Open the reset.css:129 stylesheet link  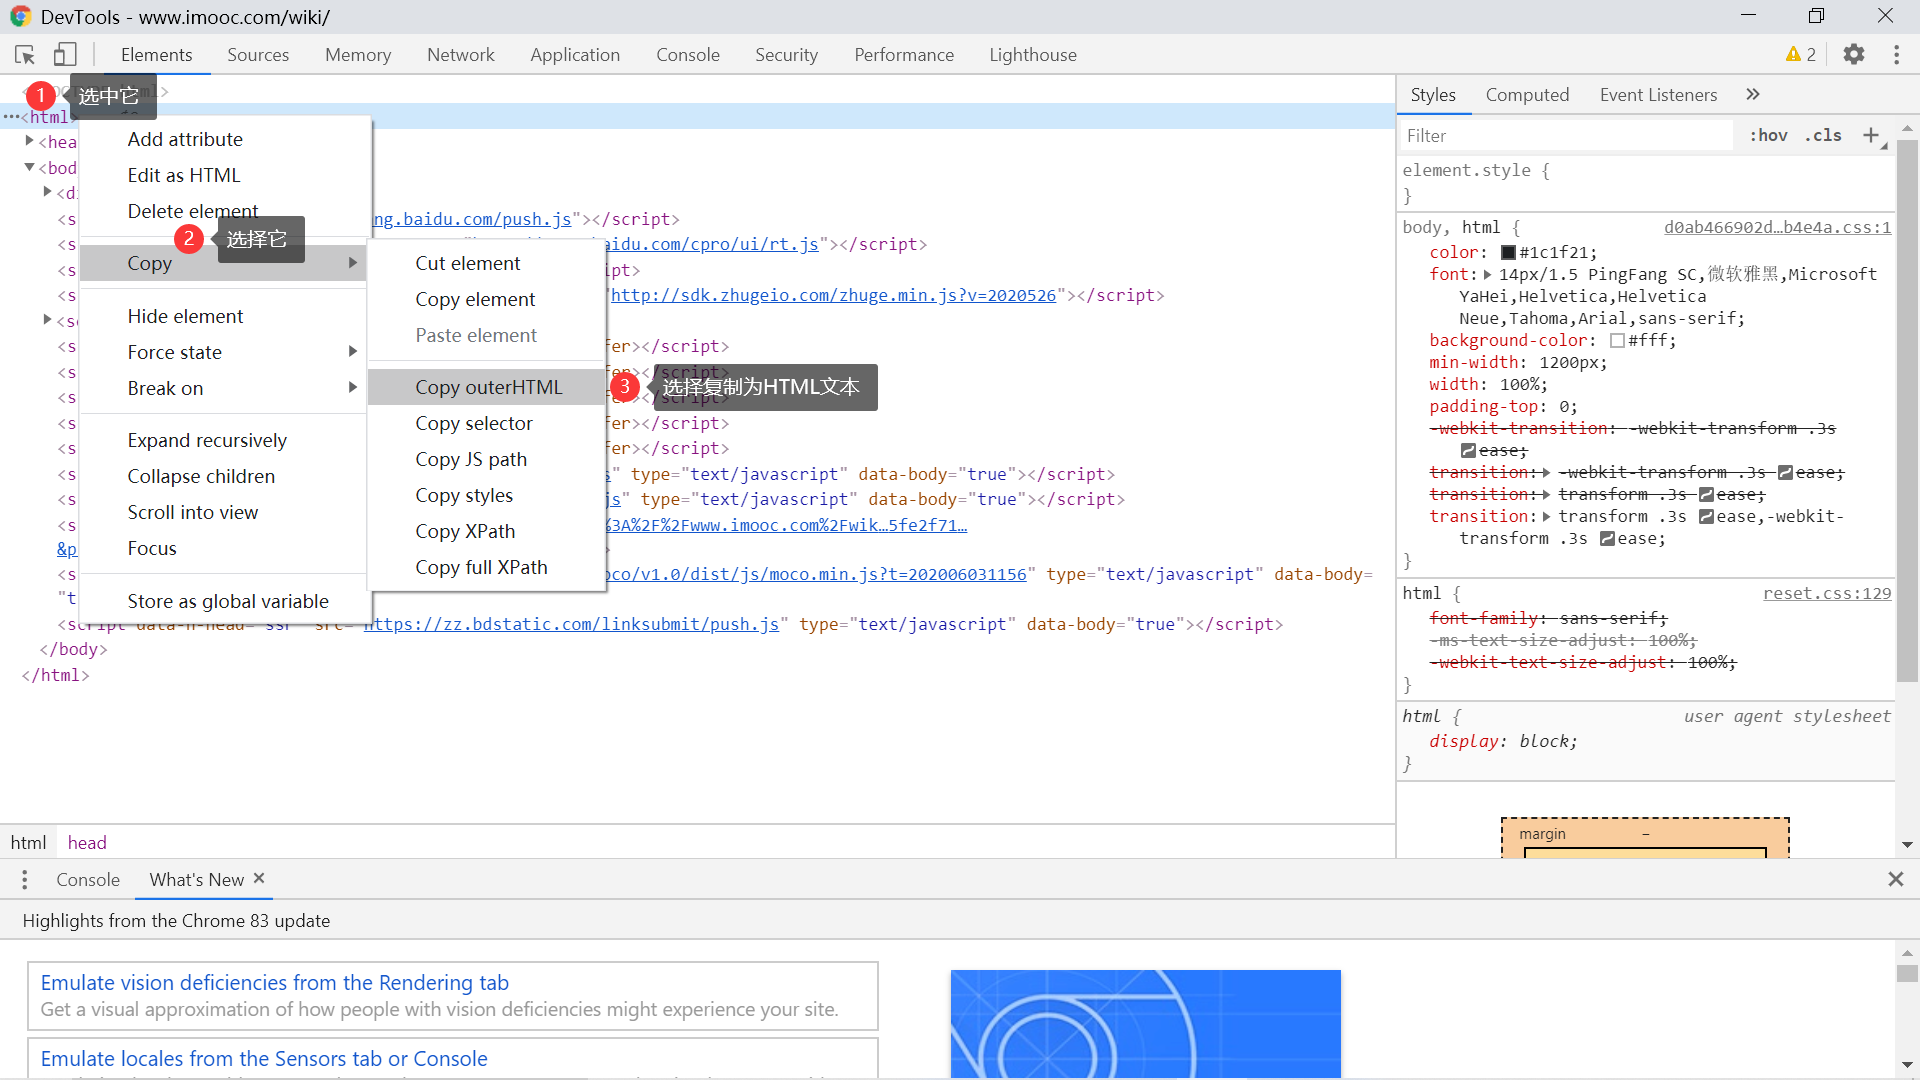click(1826, 593)
